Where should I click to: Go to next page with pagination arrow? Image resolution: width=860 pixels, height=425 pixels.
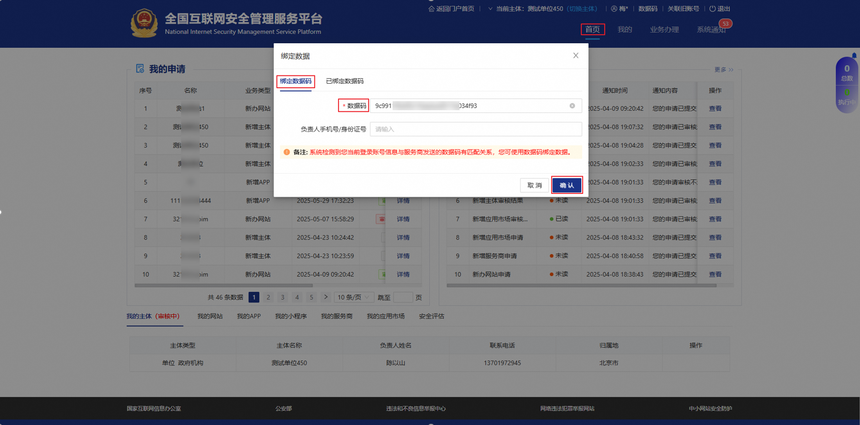coord(324,297)
